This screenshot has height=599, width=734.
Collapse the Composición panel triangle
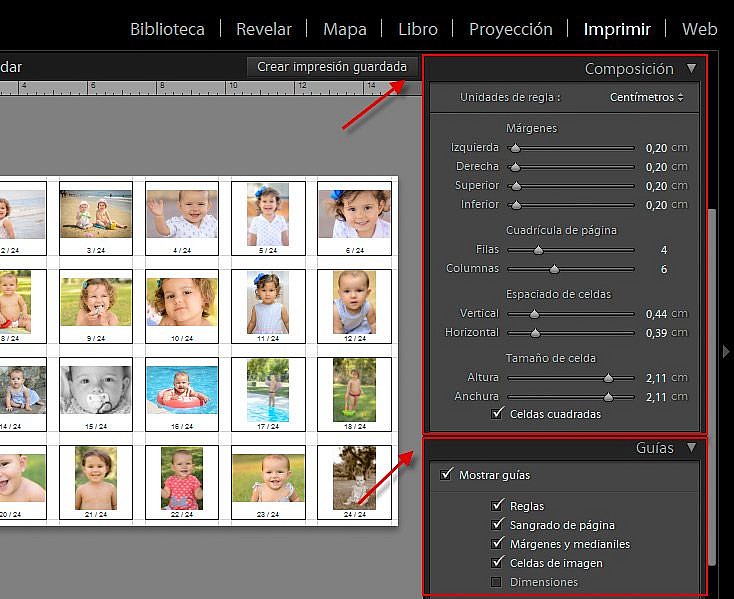[x=691, y=69]
